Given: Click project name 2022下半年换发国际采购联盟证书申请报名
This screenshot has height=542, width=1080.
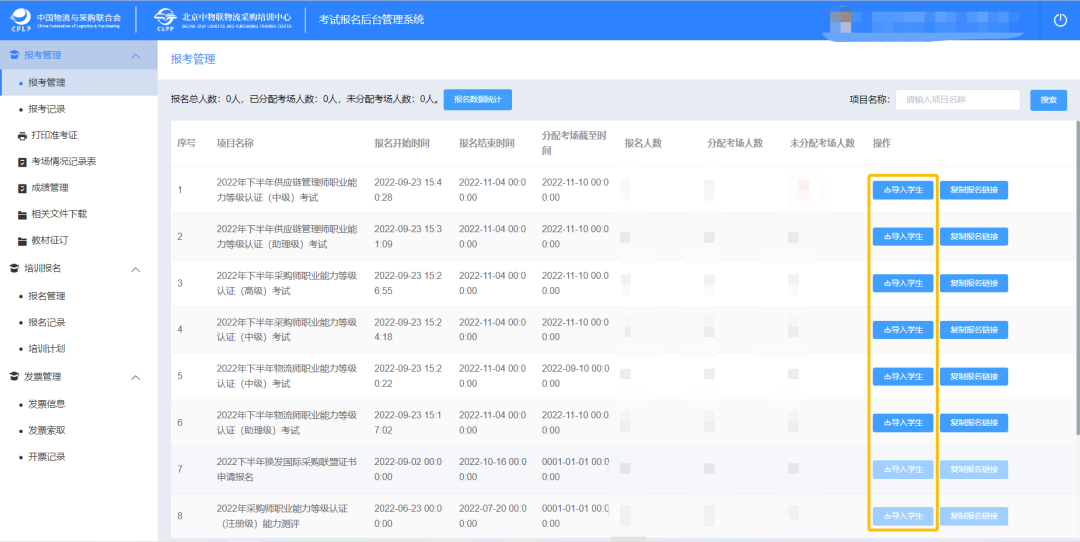Looking at the screenshot, I should pyautogui.click(x=287, y=469).
